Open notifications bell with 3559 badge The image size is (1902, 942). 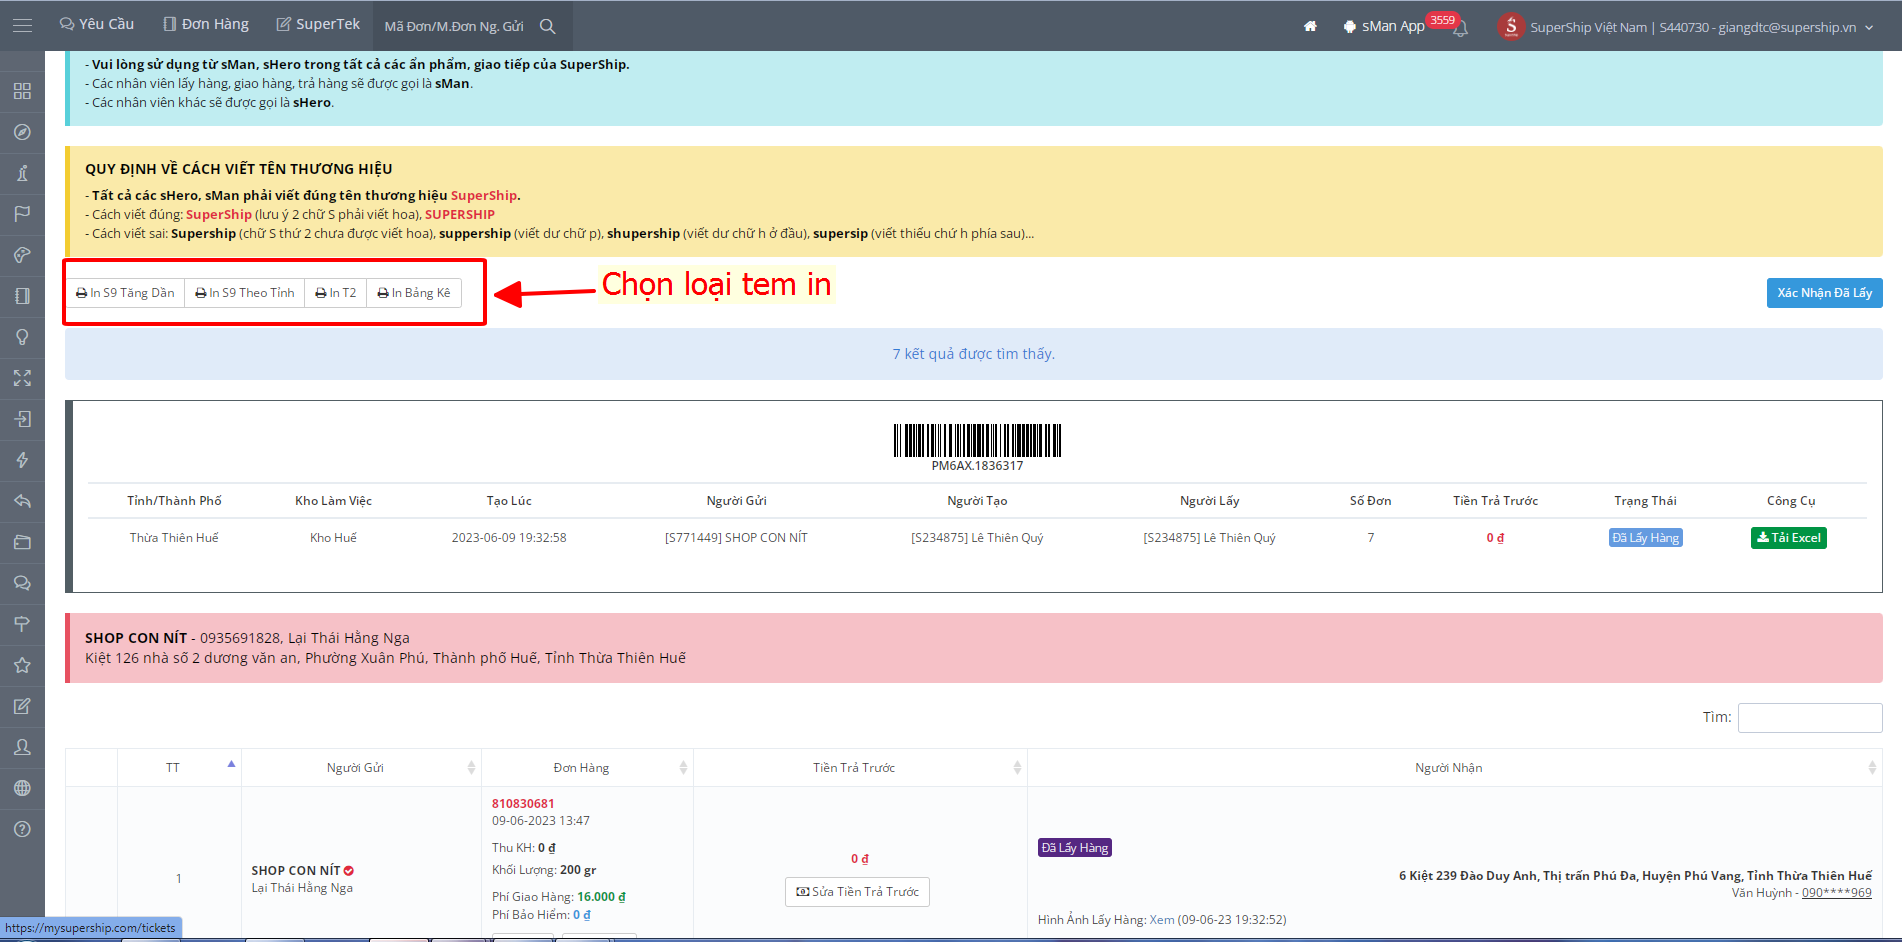pyautogui.click(x=1460, y=27)
